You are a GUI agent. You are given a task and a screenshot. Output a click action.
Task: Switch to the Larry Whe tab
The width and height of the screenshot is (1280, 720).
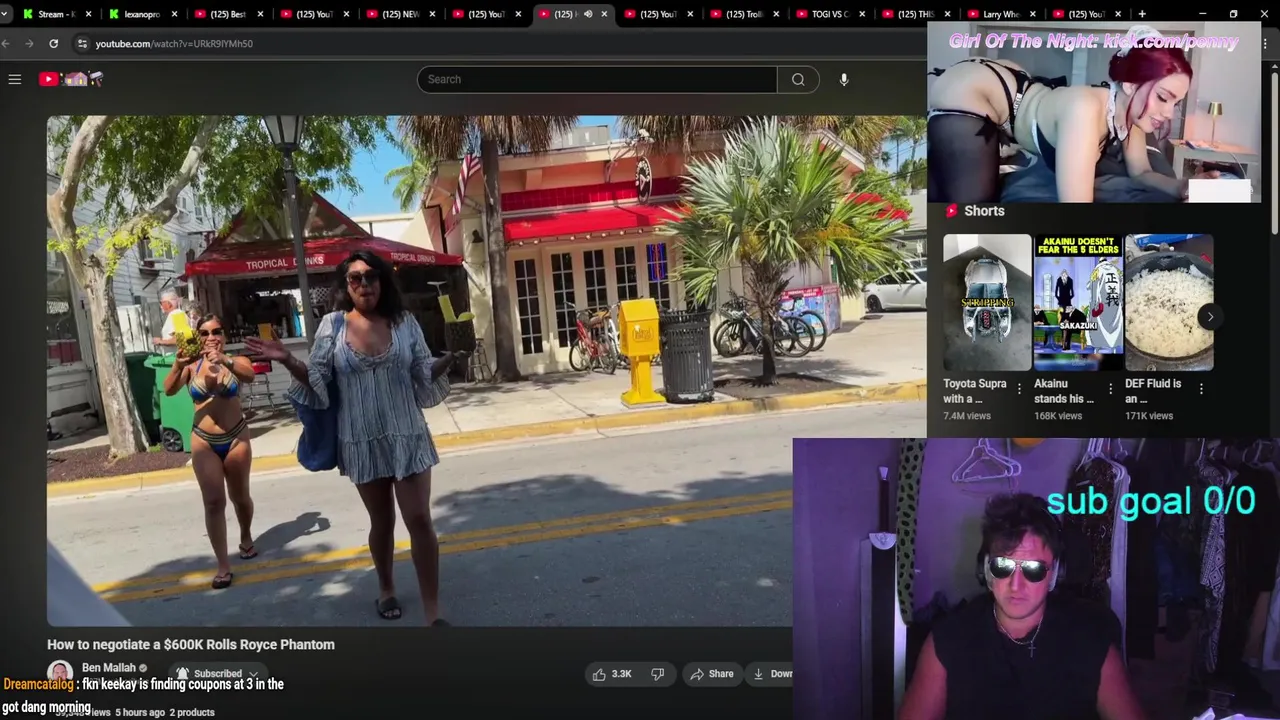pyautogui.click(x=1001, y=14)
